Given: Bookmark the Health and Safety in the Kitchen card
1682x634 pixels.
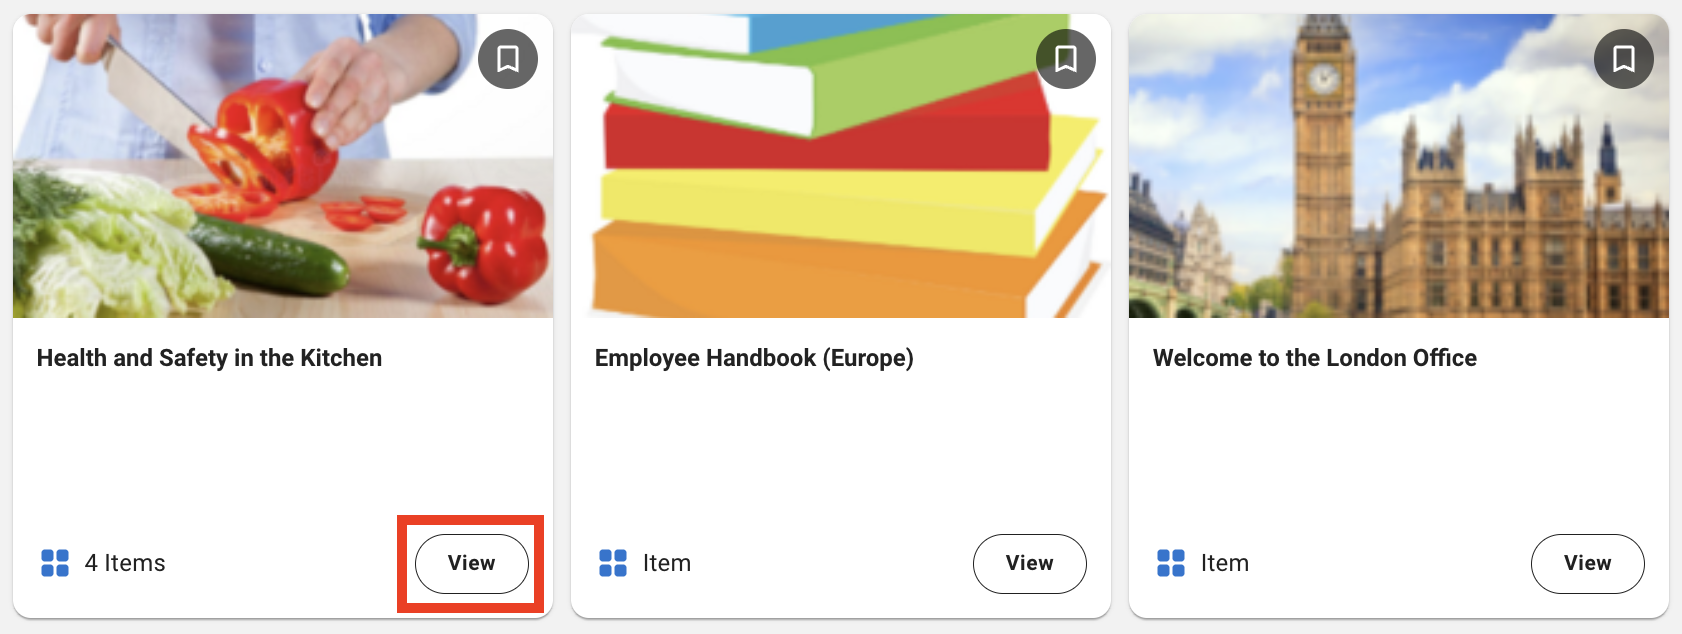Looking at the screenshot, I should click(508, 59).
